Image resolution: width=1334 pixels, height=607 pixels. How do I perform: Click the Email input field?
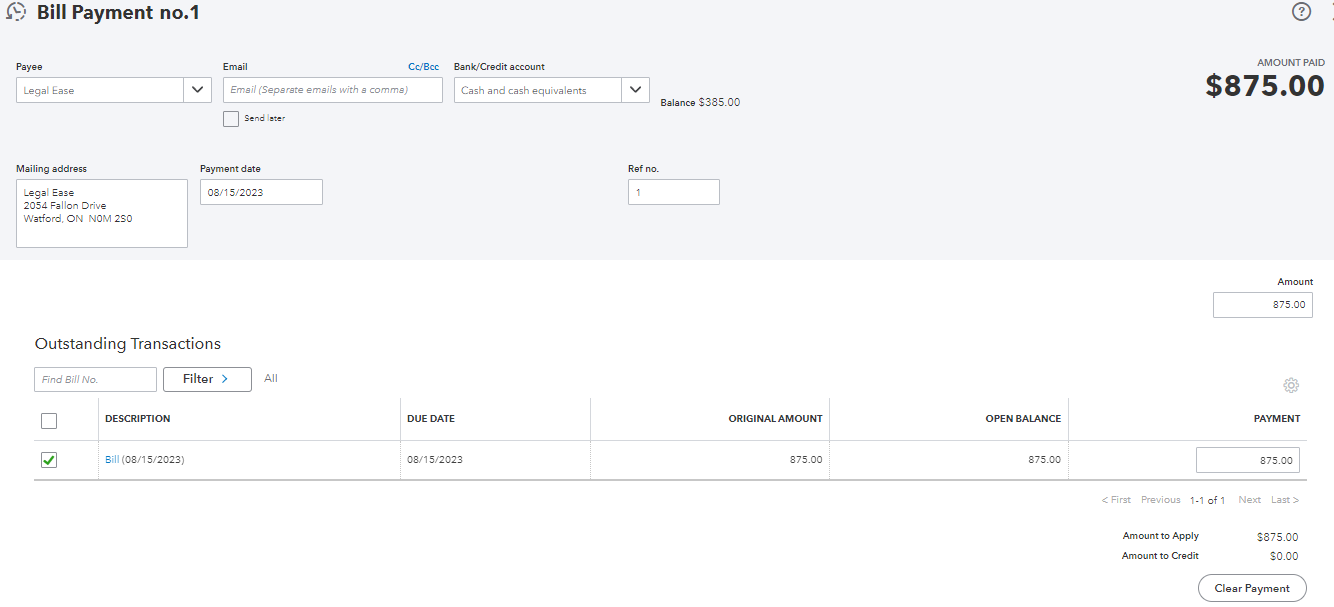click(x=332, y=90)
